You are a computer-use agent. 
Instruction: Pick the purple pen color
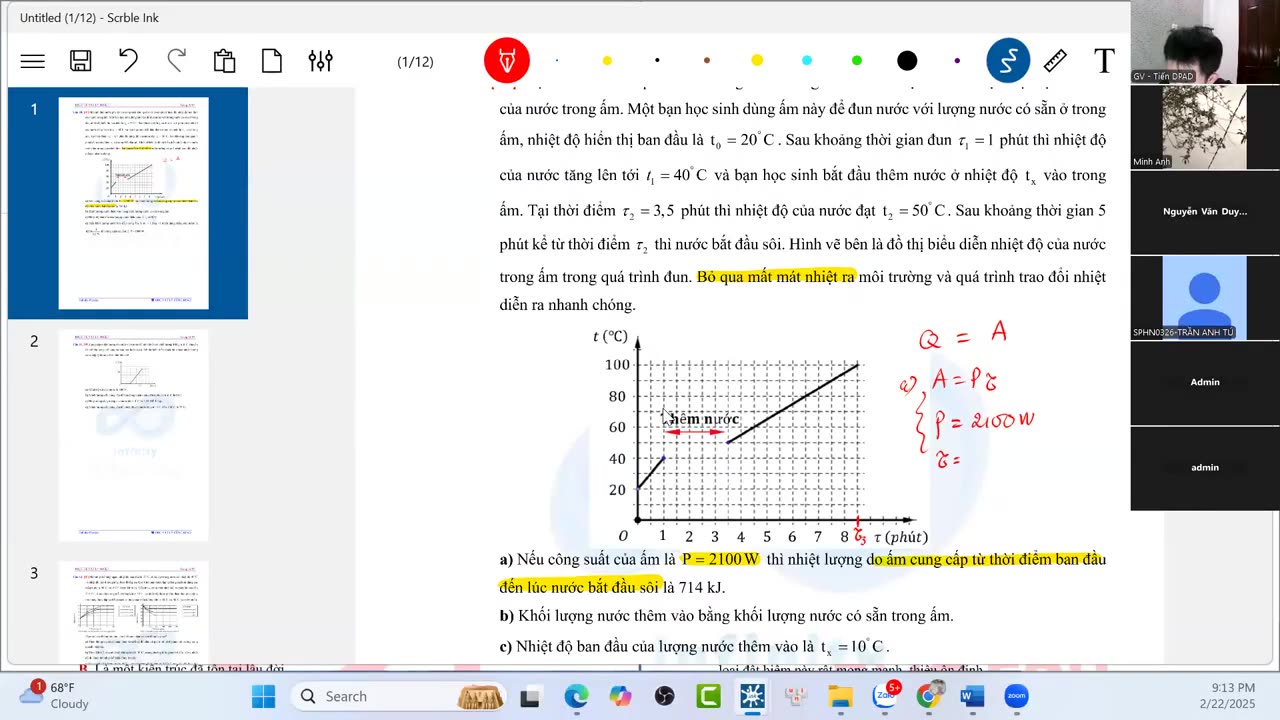click(957, 61)
